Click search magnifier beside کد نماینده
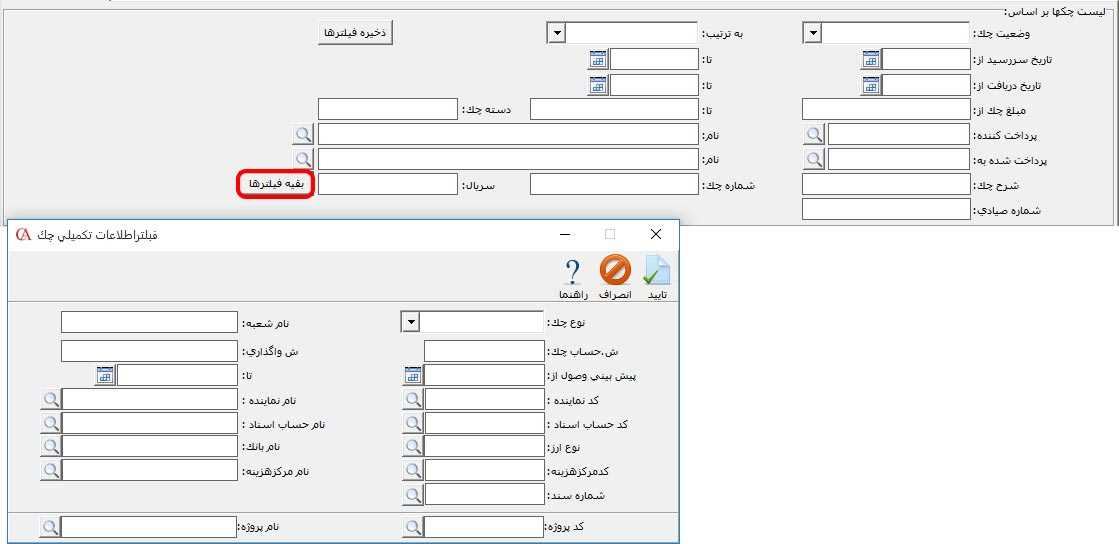This screenshot has height=544, width=1119. (413, 399)
